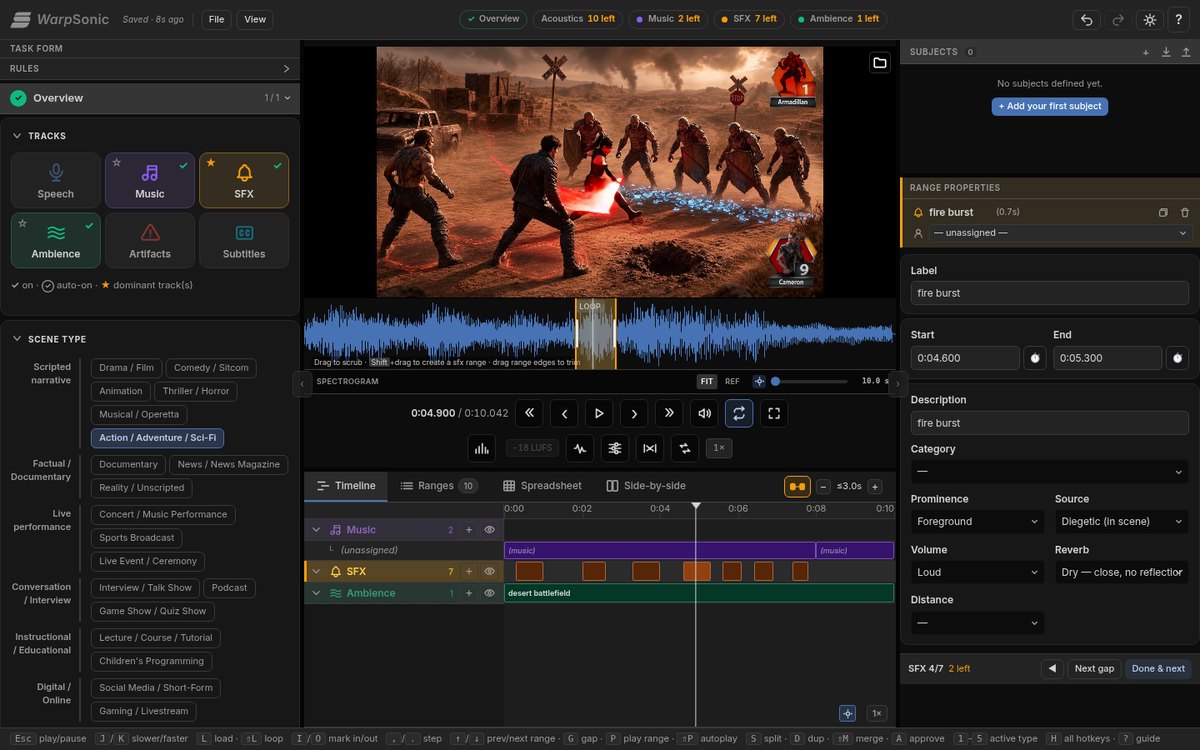Switch to the Ranges tab
This screenshot has height=750, width=1200.
point(438,486)
